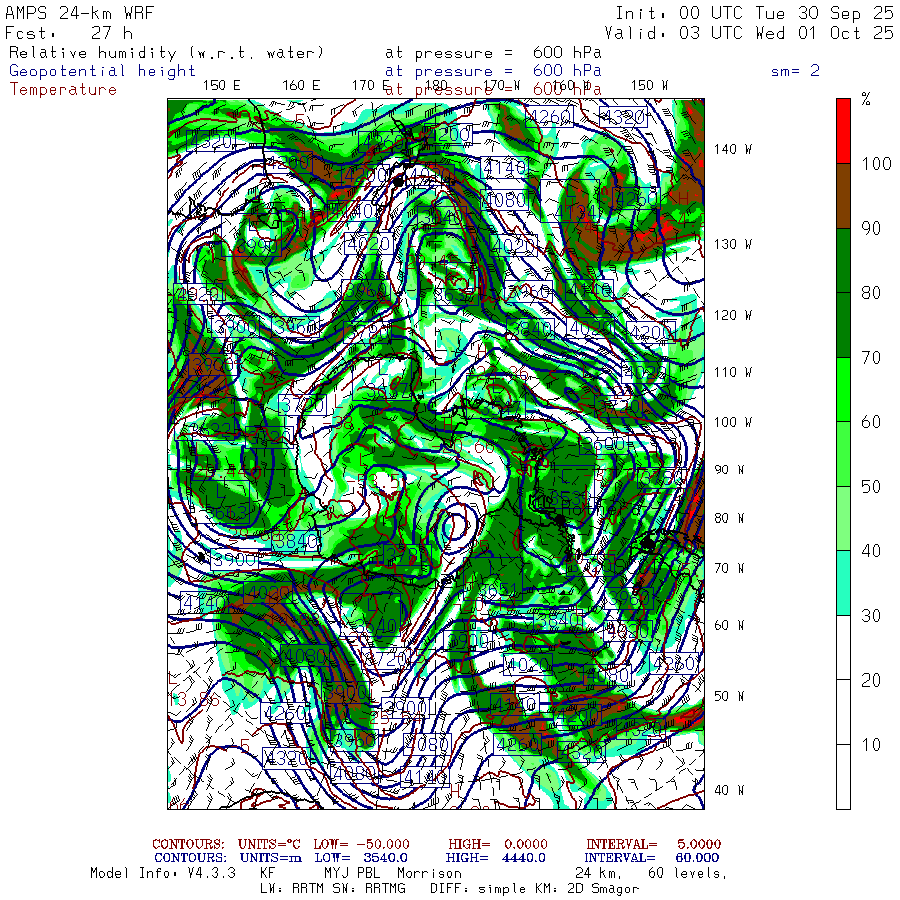Click the 'Init: 00 UTC Tue 30 Sep 25' text
Image resolution: width=900 pixels, height=900 pixels.
click(754, 14)
